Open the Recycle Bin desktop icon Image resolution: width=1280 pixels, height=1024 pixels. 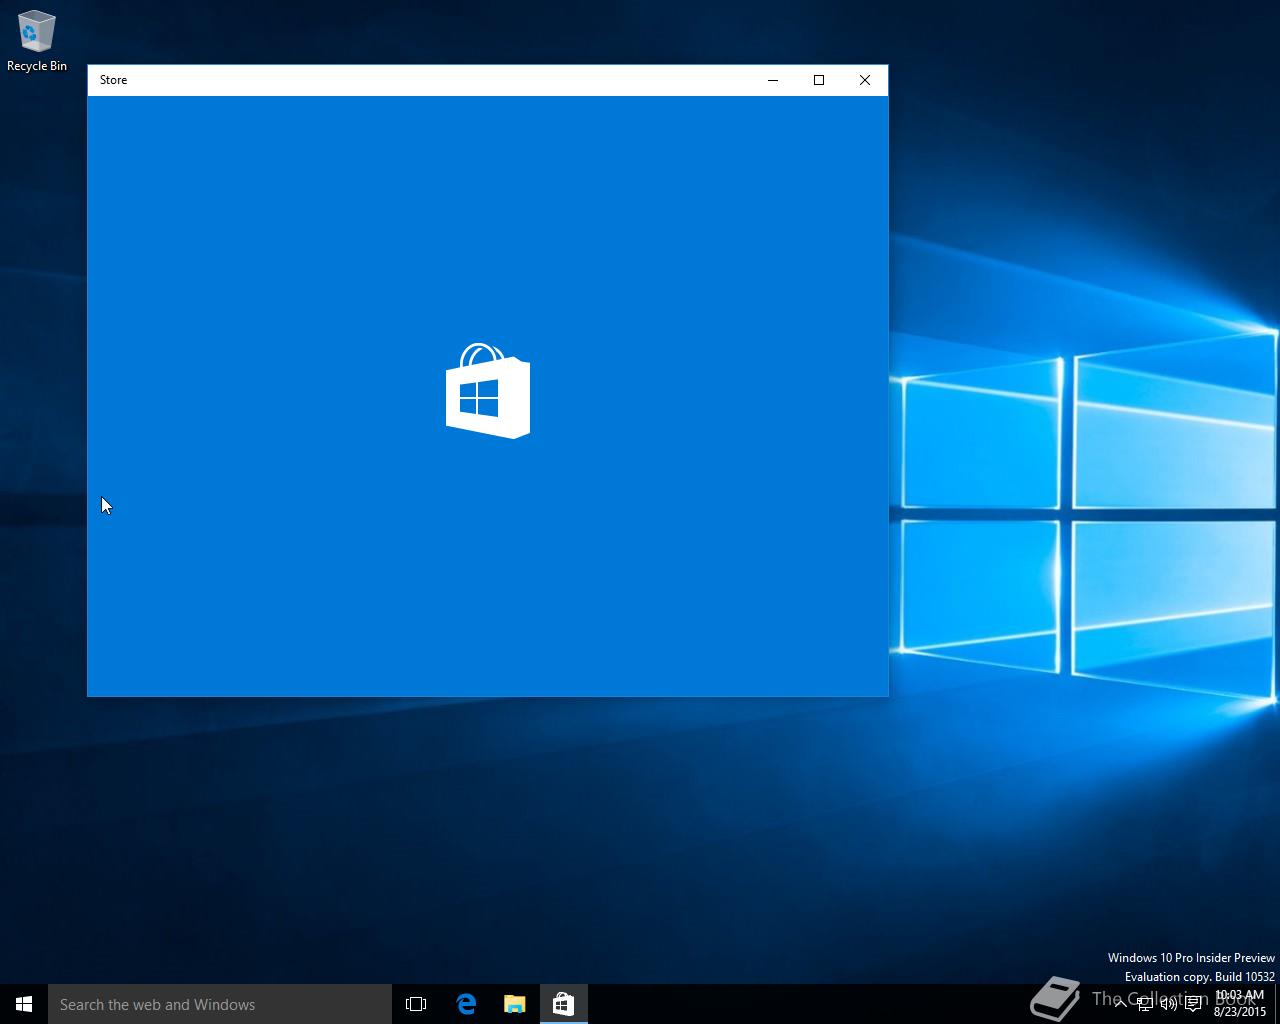click(36, 41)
